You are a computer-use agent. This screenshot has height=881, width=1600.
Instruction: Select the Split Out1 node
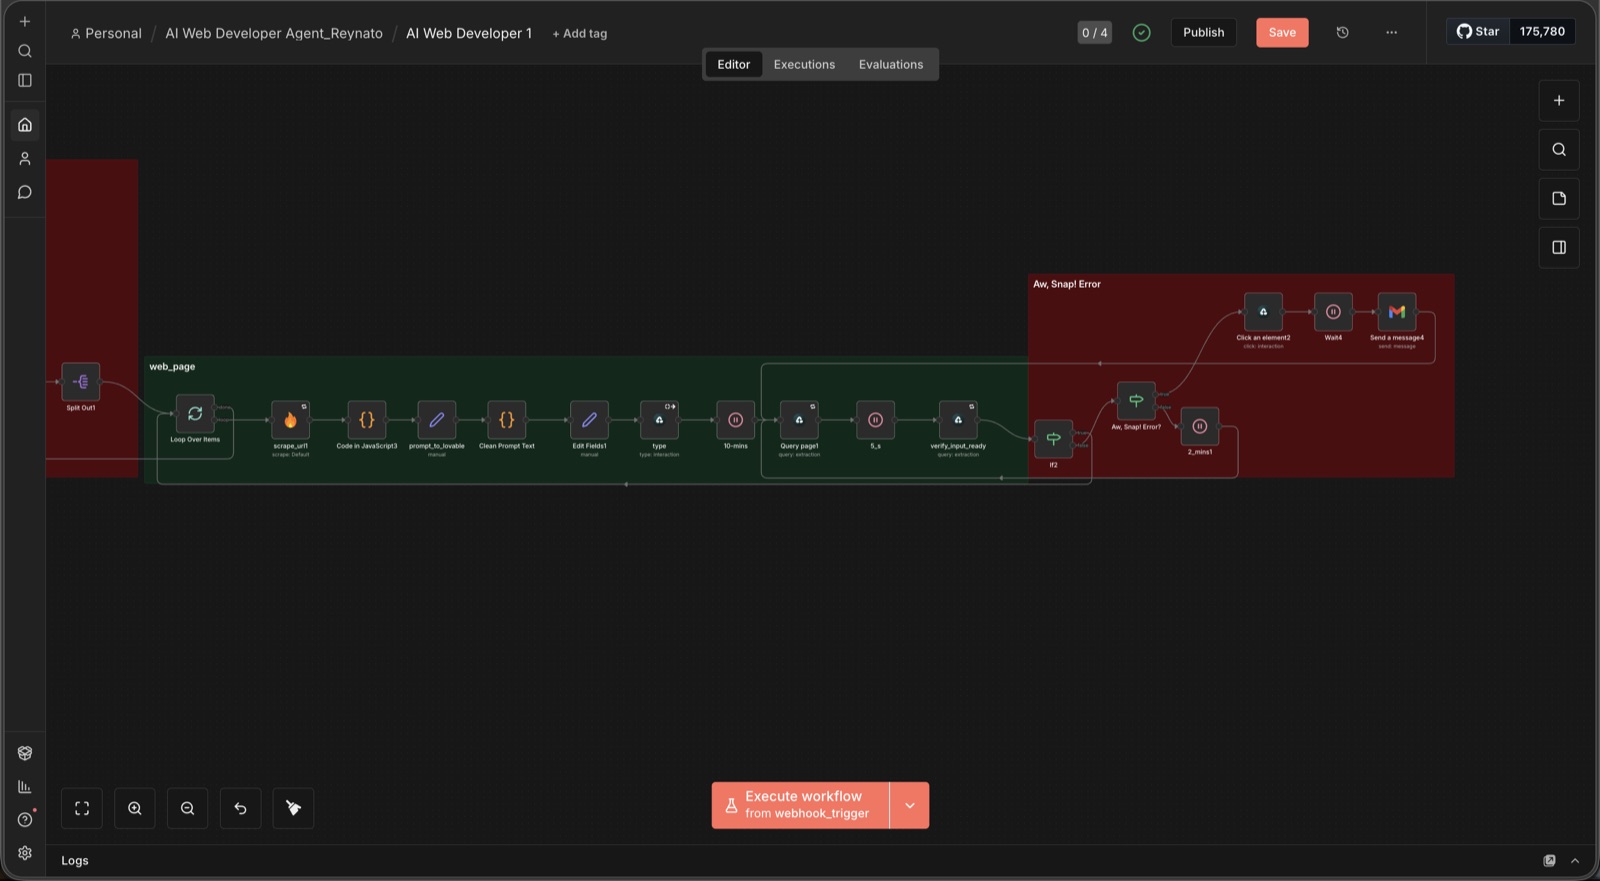[81, 382]
